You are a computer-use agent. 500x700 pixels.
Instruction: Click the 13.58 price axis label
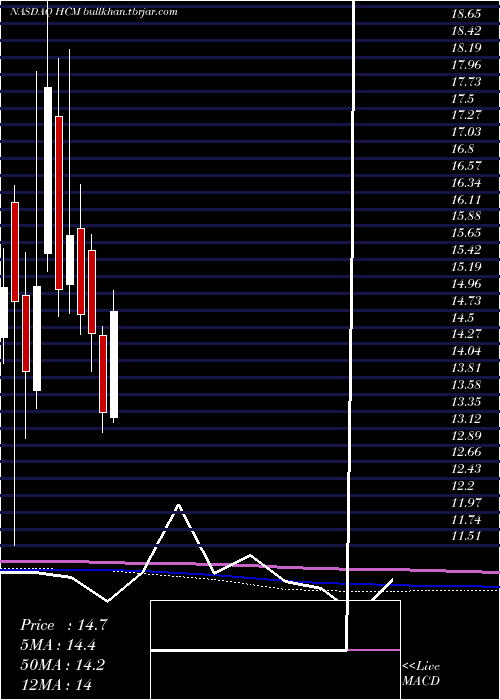[x=466, y=385]
